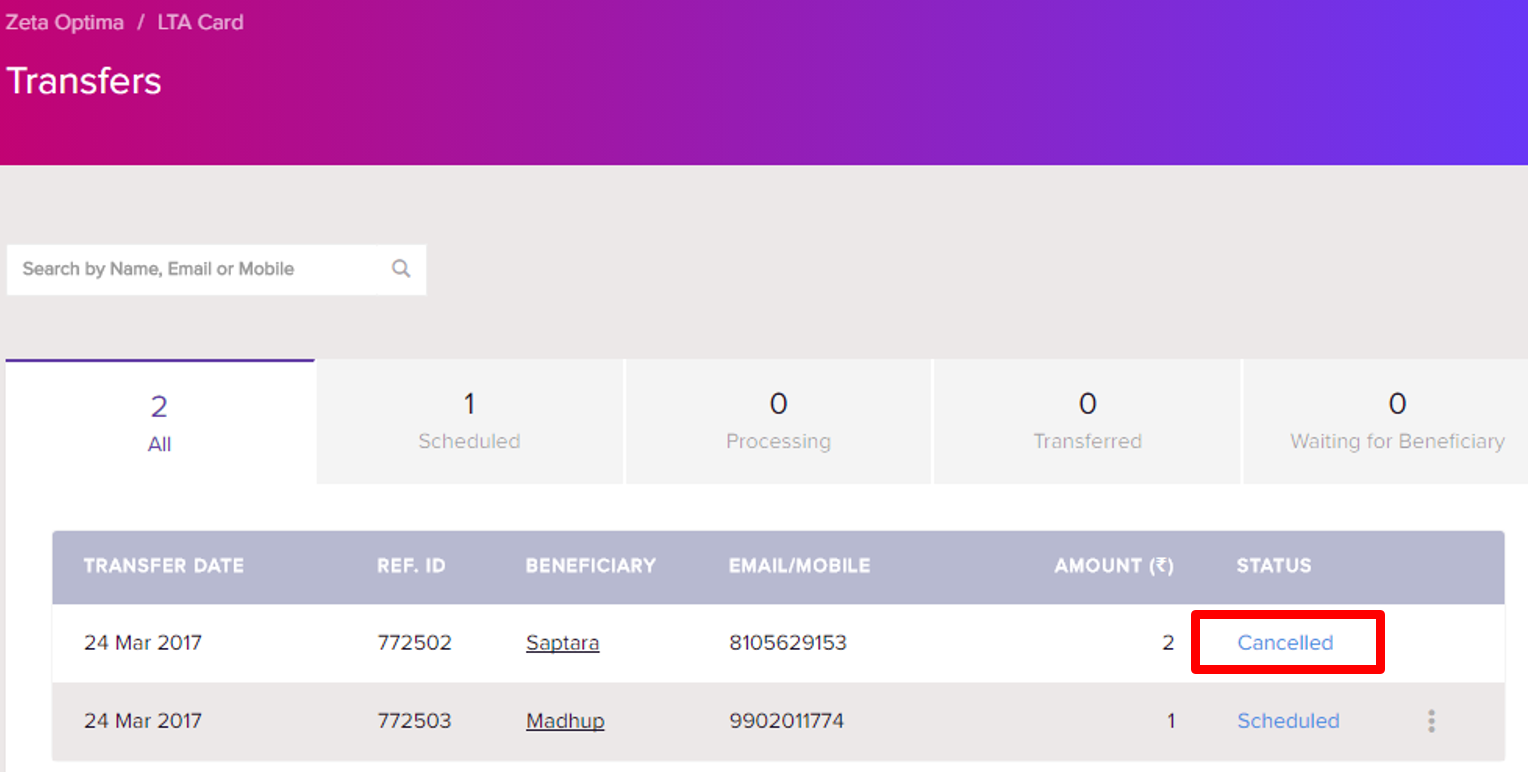The width and height of the screenshot is (1528, 772).
Task: Click the transfer date in Saptara row
Action: click(x=143, y=643)
